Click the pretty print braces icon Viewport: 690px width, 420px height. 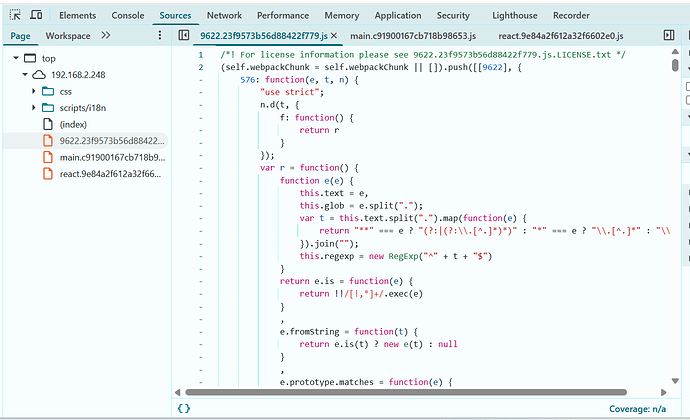click(184, 409)
